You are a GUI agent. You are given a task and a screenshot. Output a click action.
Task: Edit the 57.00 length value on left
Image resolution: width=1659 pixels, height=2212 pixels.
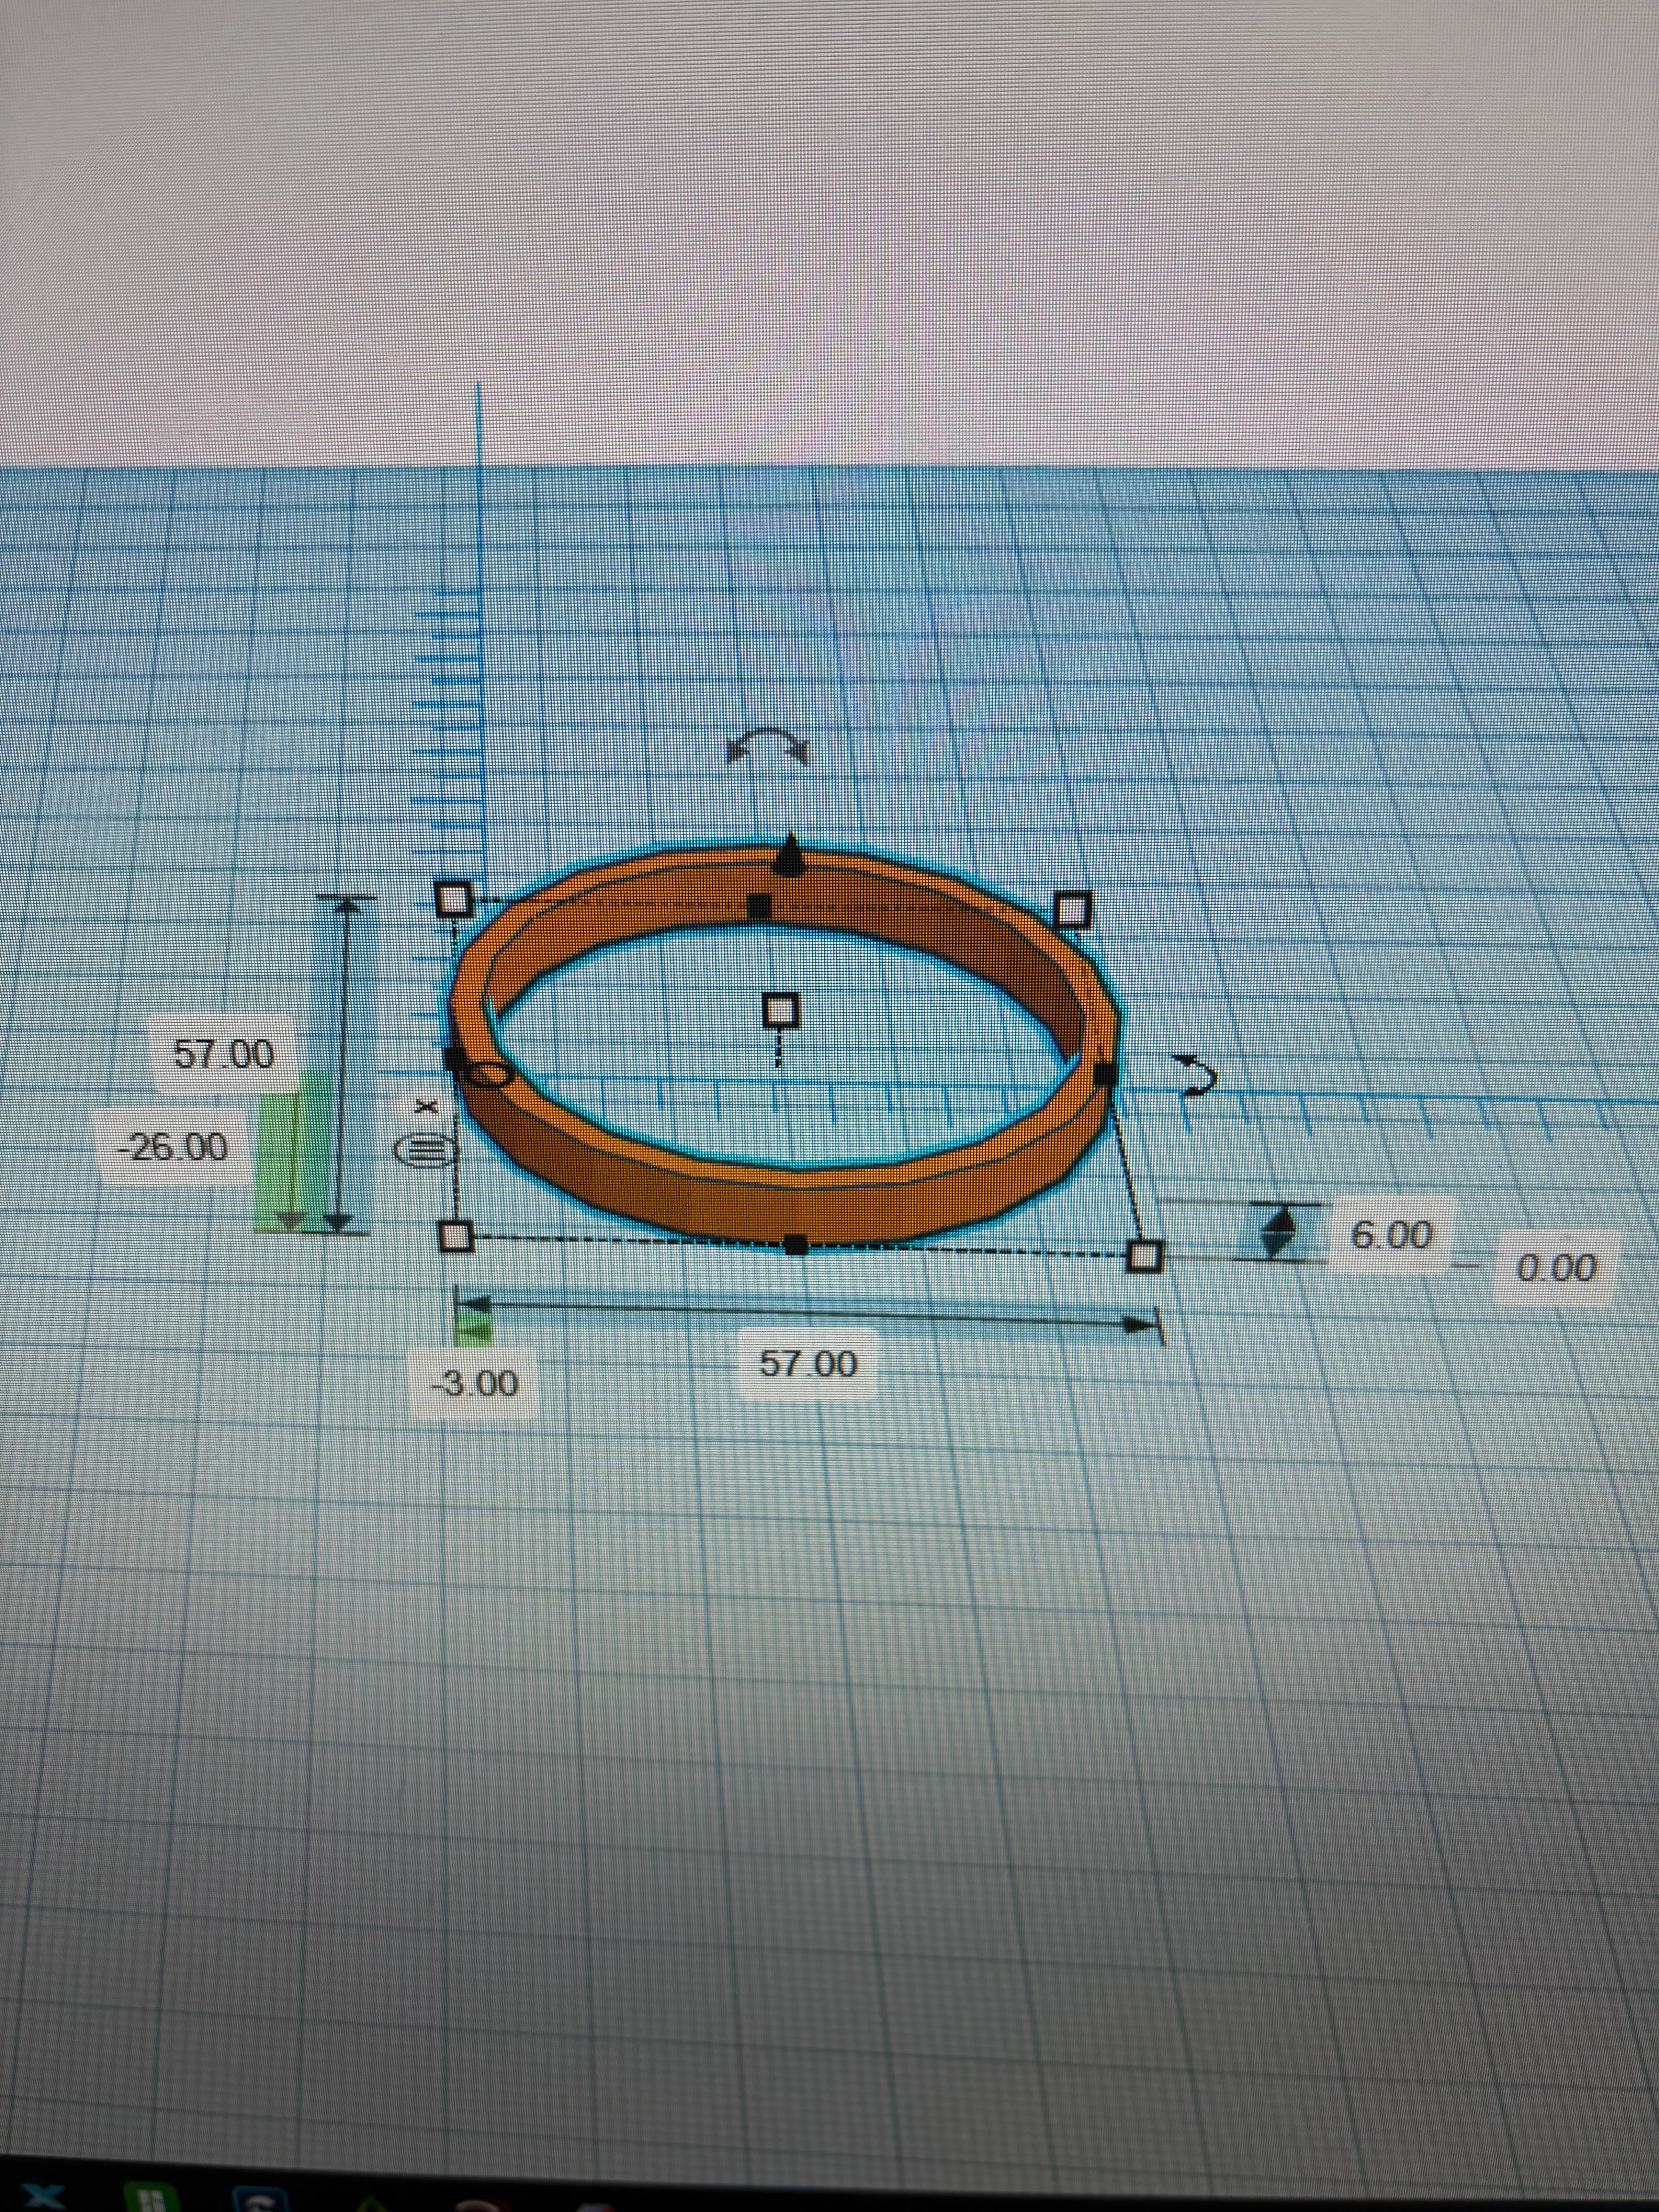tap(223, 1054)
